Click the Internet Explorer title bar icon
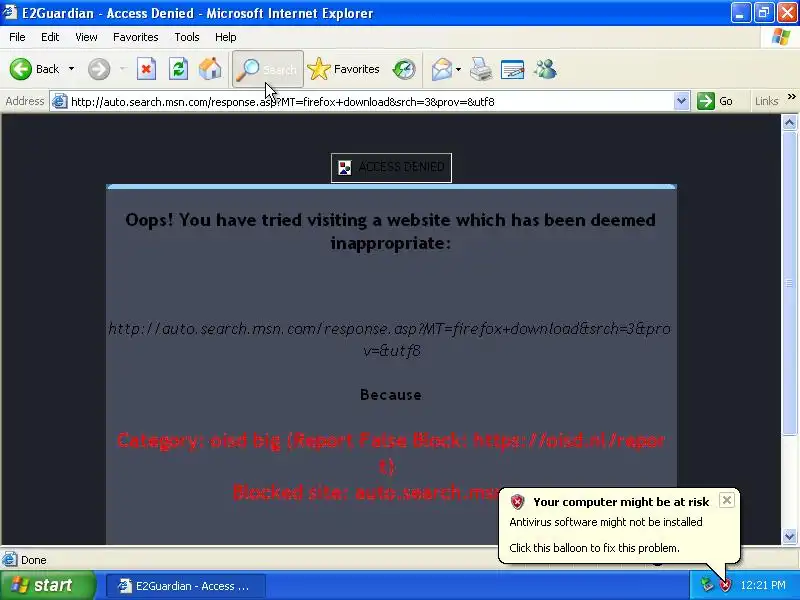 coord(10,12)
